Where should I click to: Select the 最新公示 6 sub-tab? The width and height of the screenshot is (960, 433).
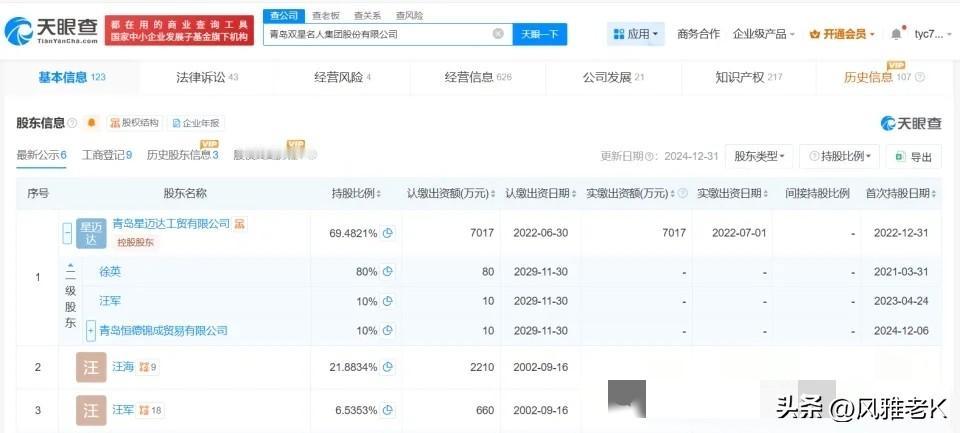click(42, 155)
